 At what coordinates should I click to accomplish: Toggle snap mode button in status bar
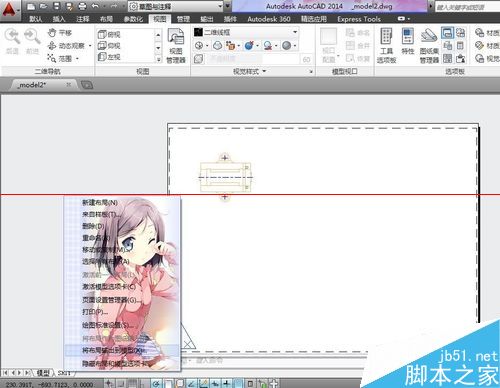(x=121, y=383)
